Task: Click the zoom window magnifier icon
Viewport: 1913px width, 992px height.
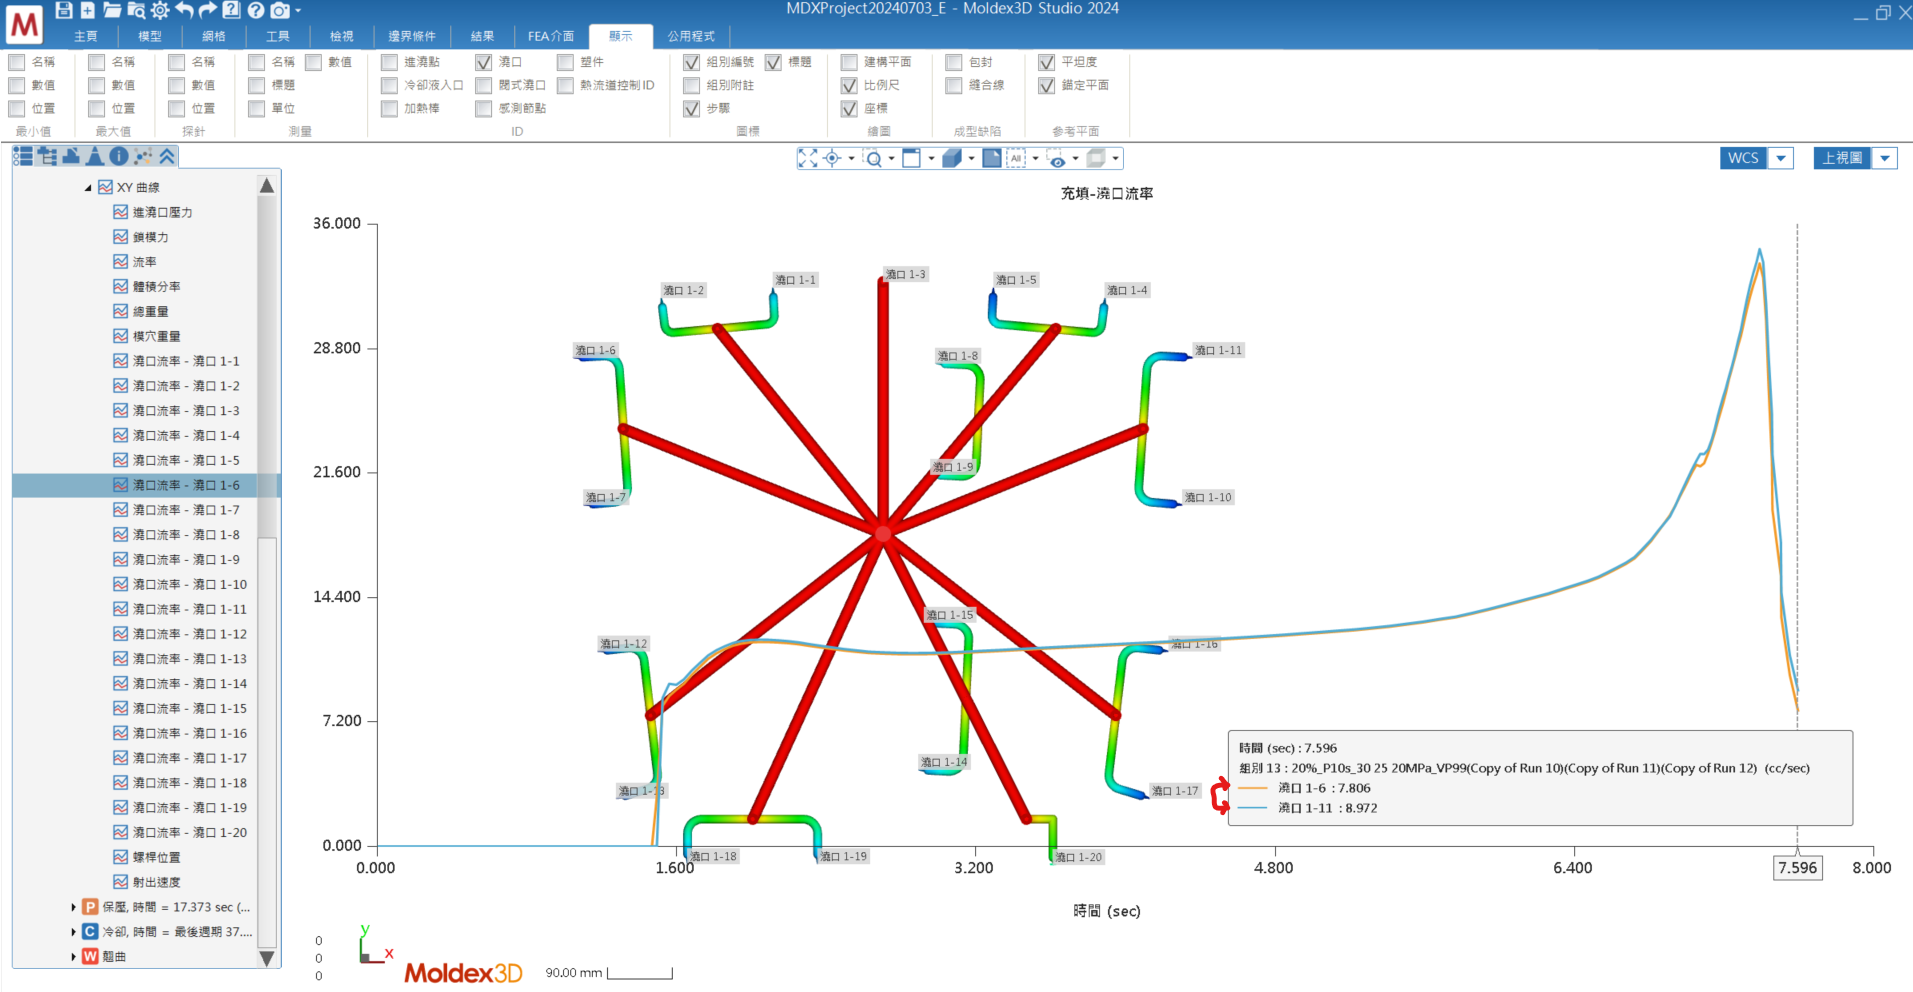Action: point(873,158)
